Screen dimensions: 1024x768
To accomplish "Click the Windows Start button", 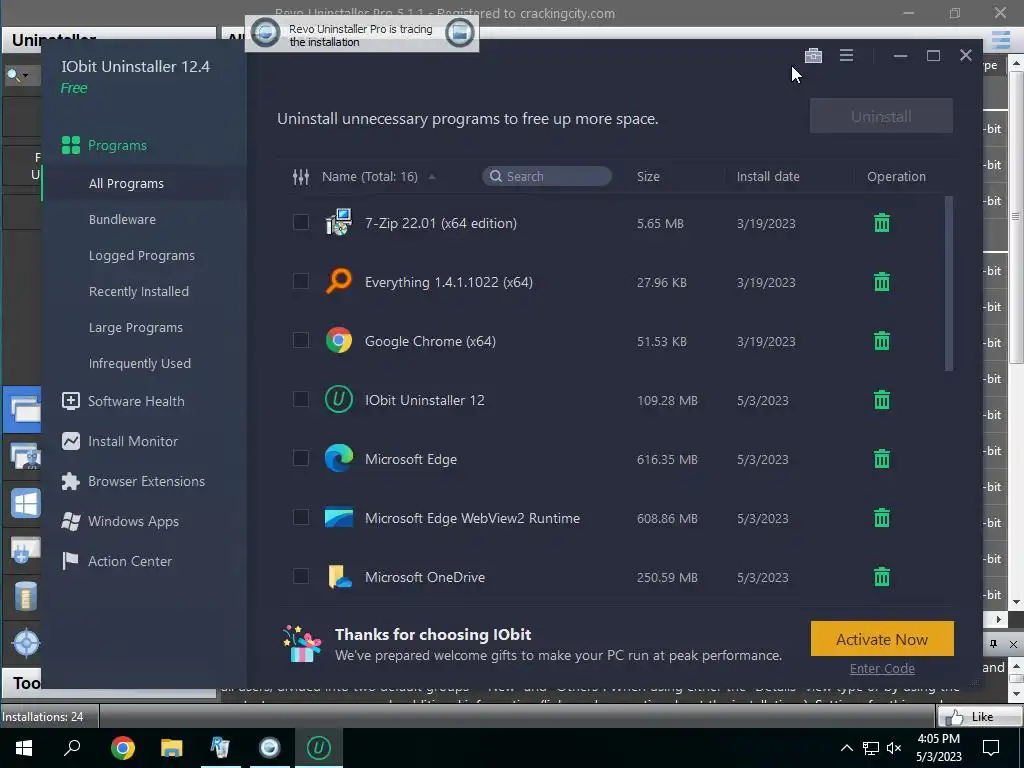I will click(24, 748).
